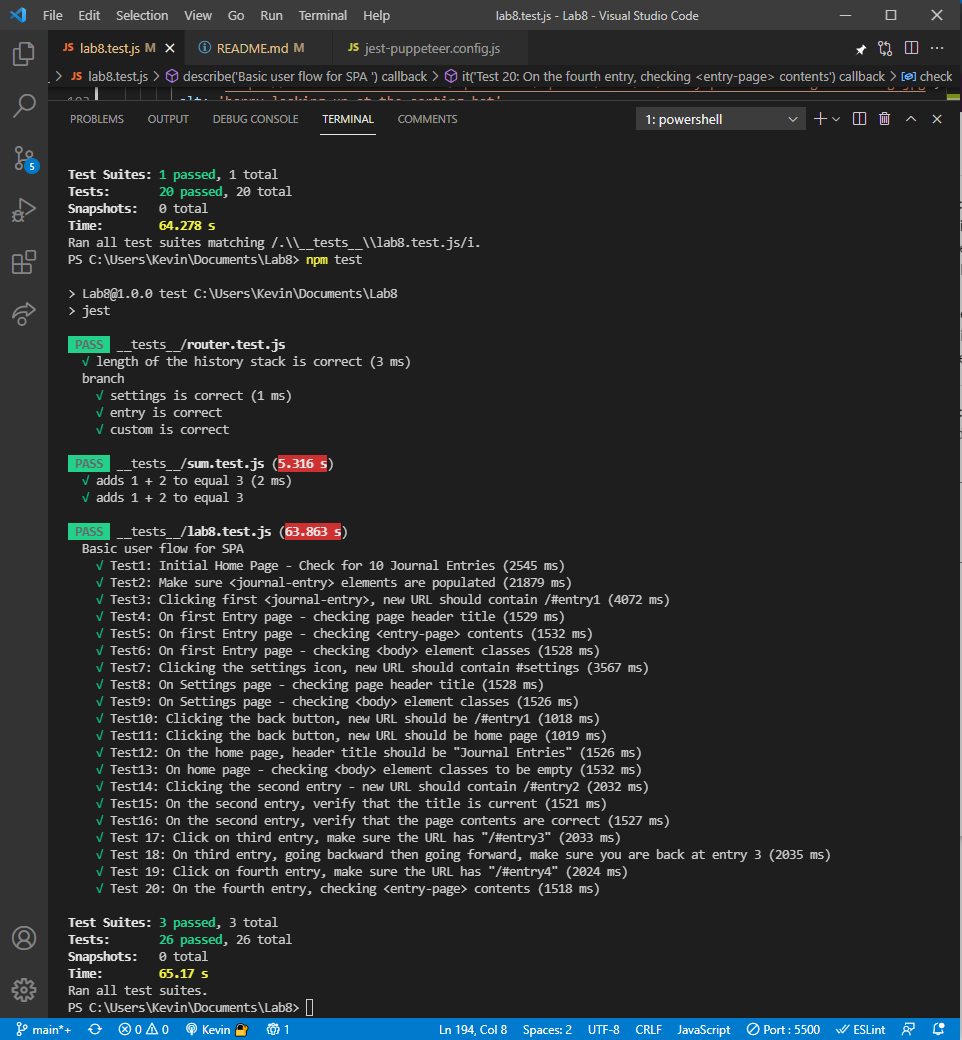
Task: Switch to the README.md editor tab
Action: (x=260, y=48)
